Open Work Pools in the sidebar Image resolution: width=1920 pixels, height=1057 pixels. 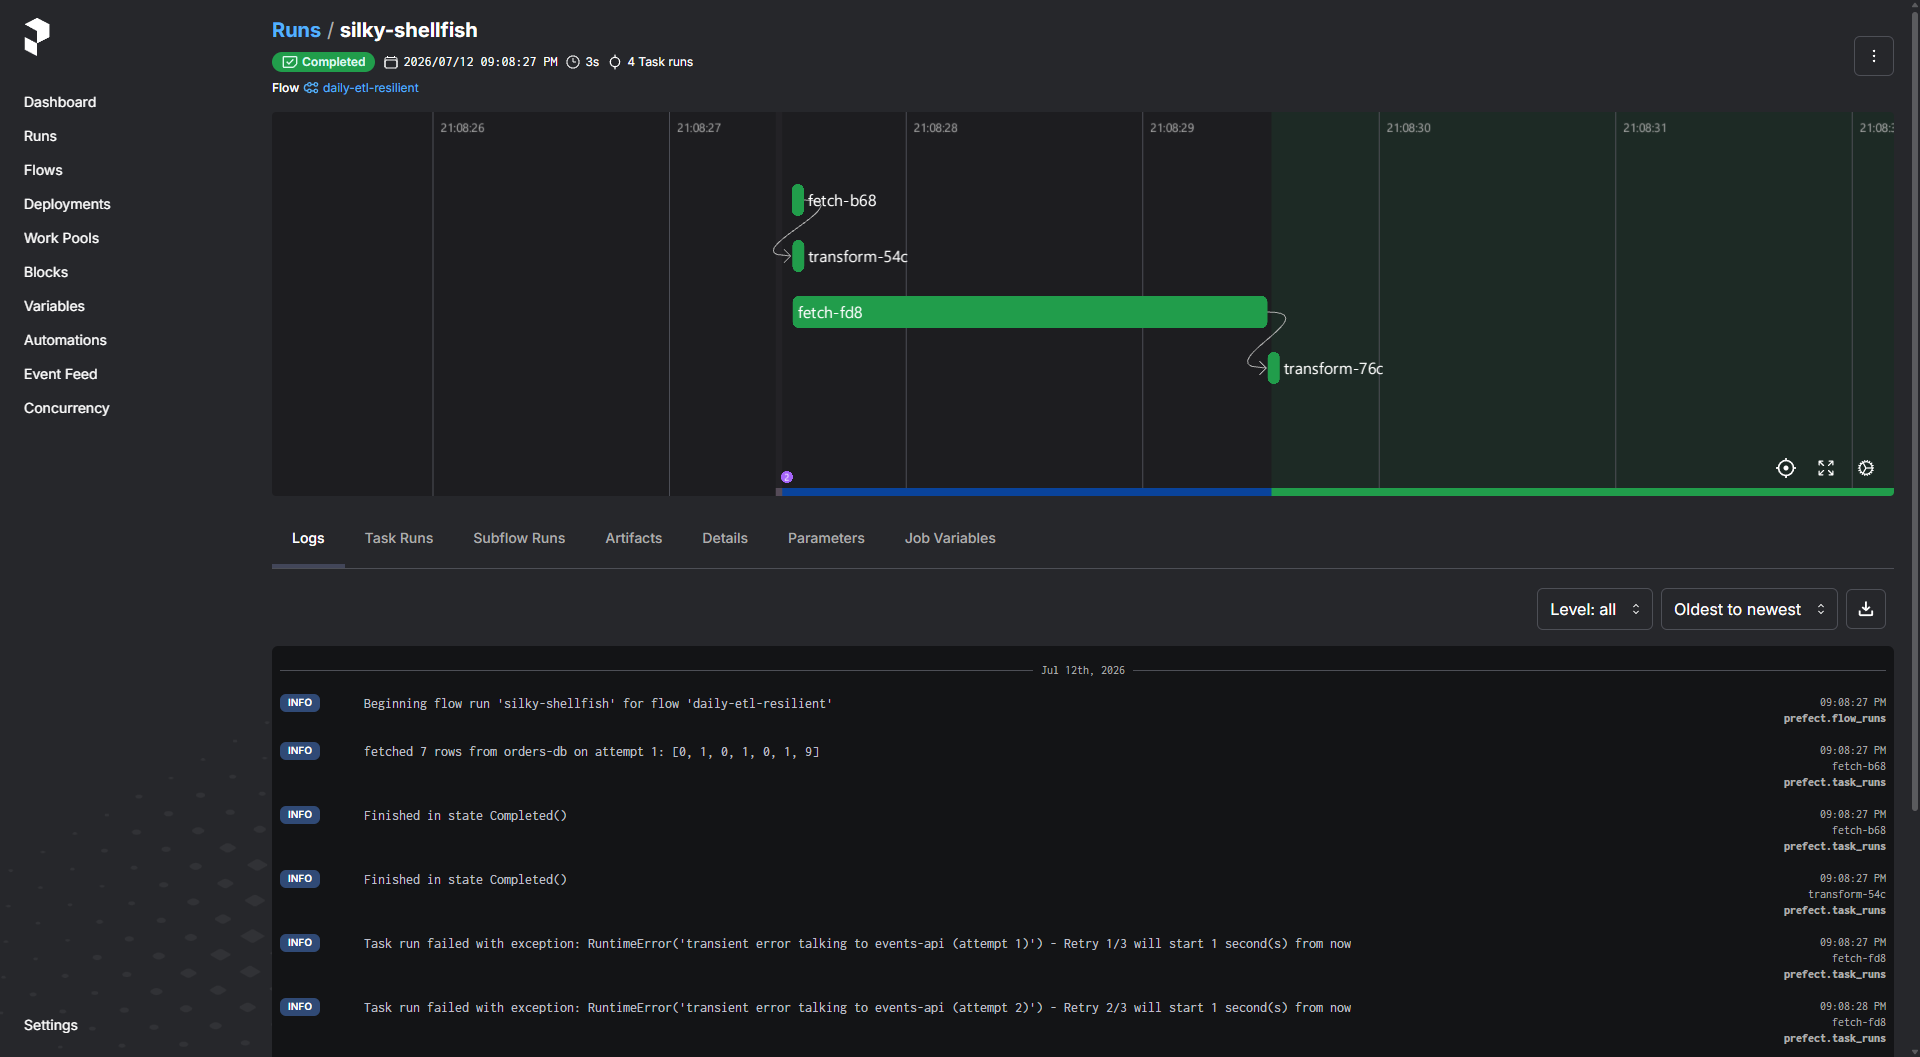62,238
